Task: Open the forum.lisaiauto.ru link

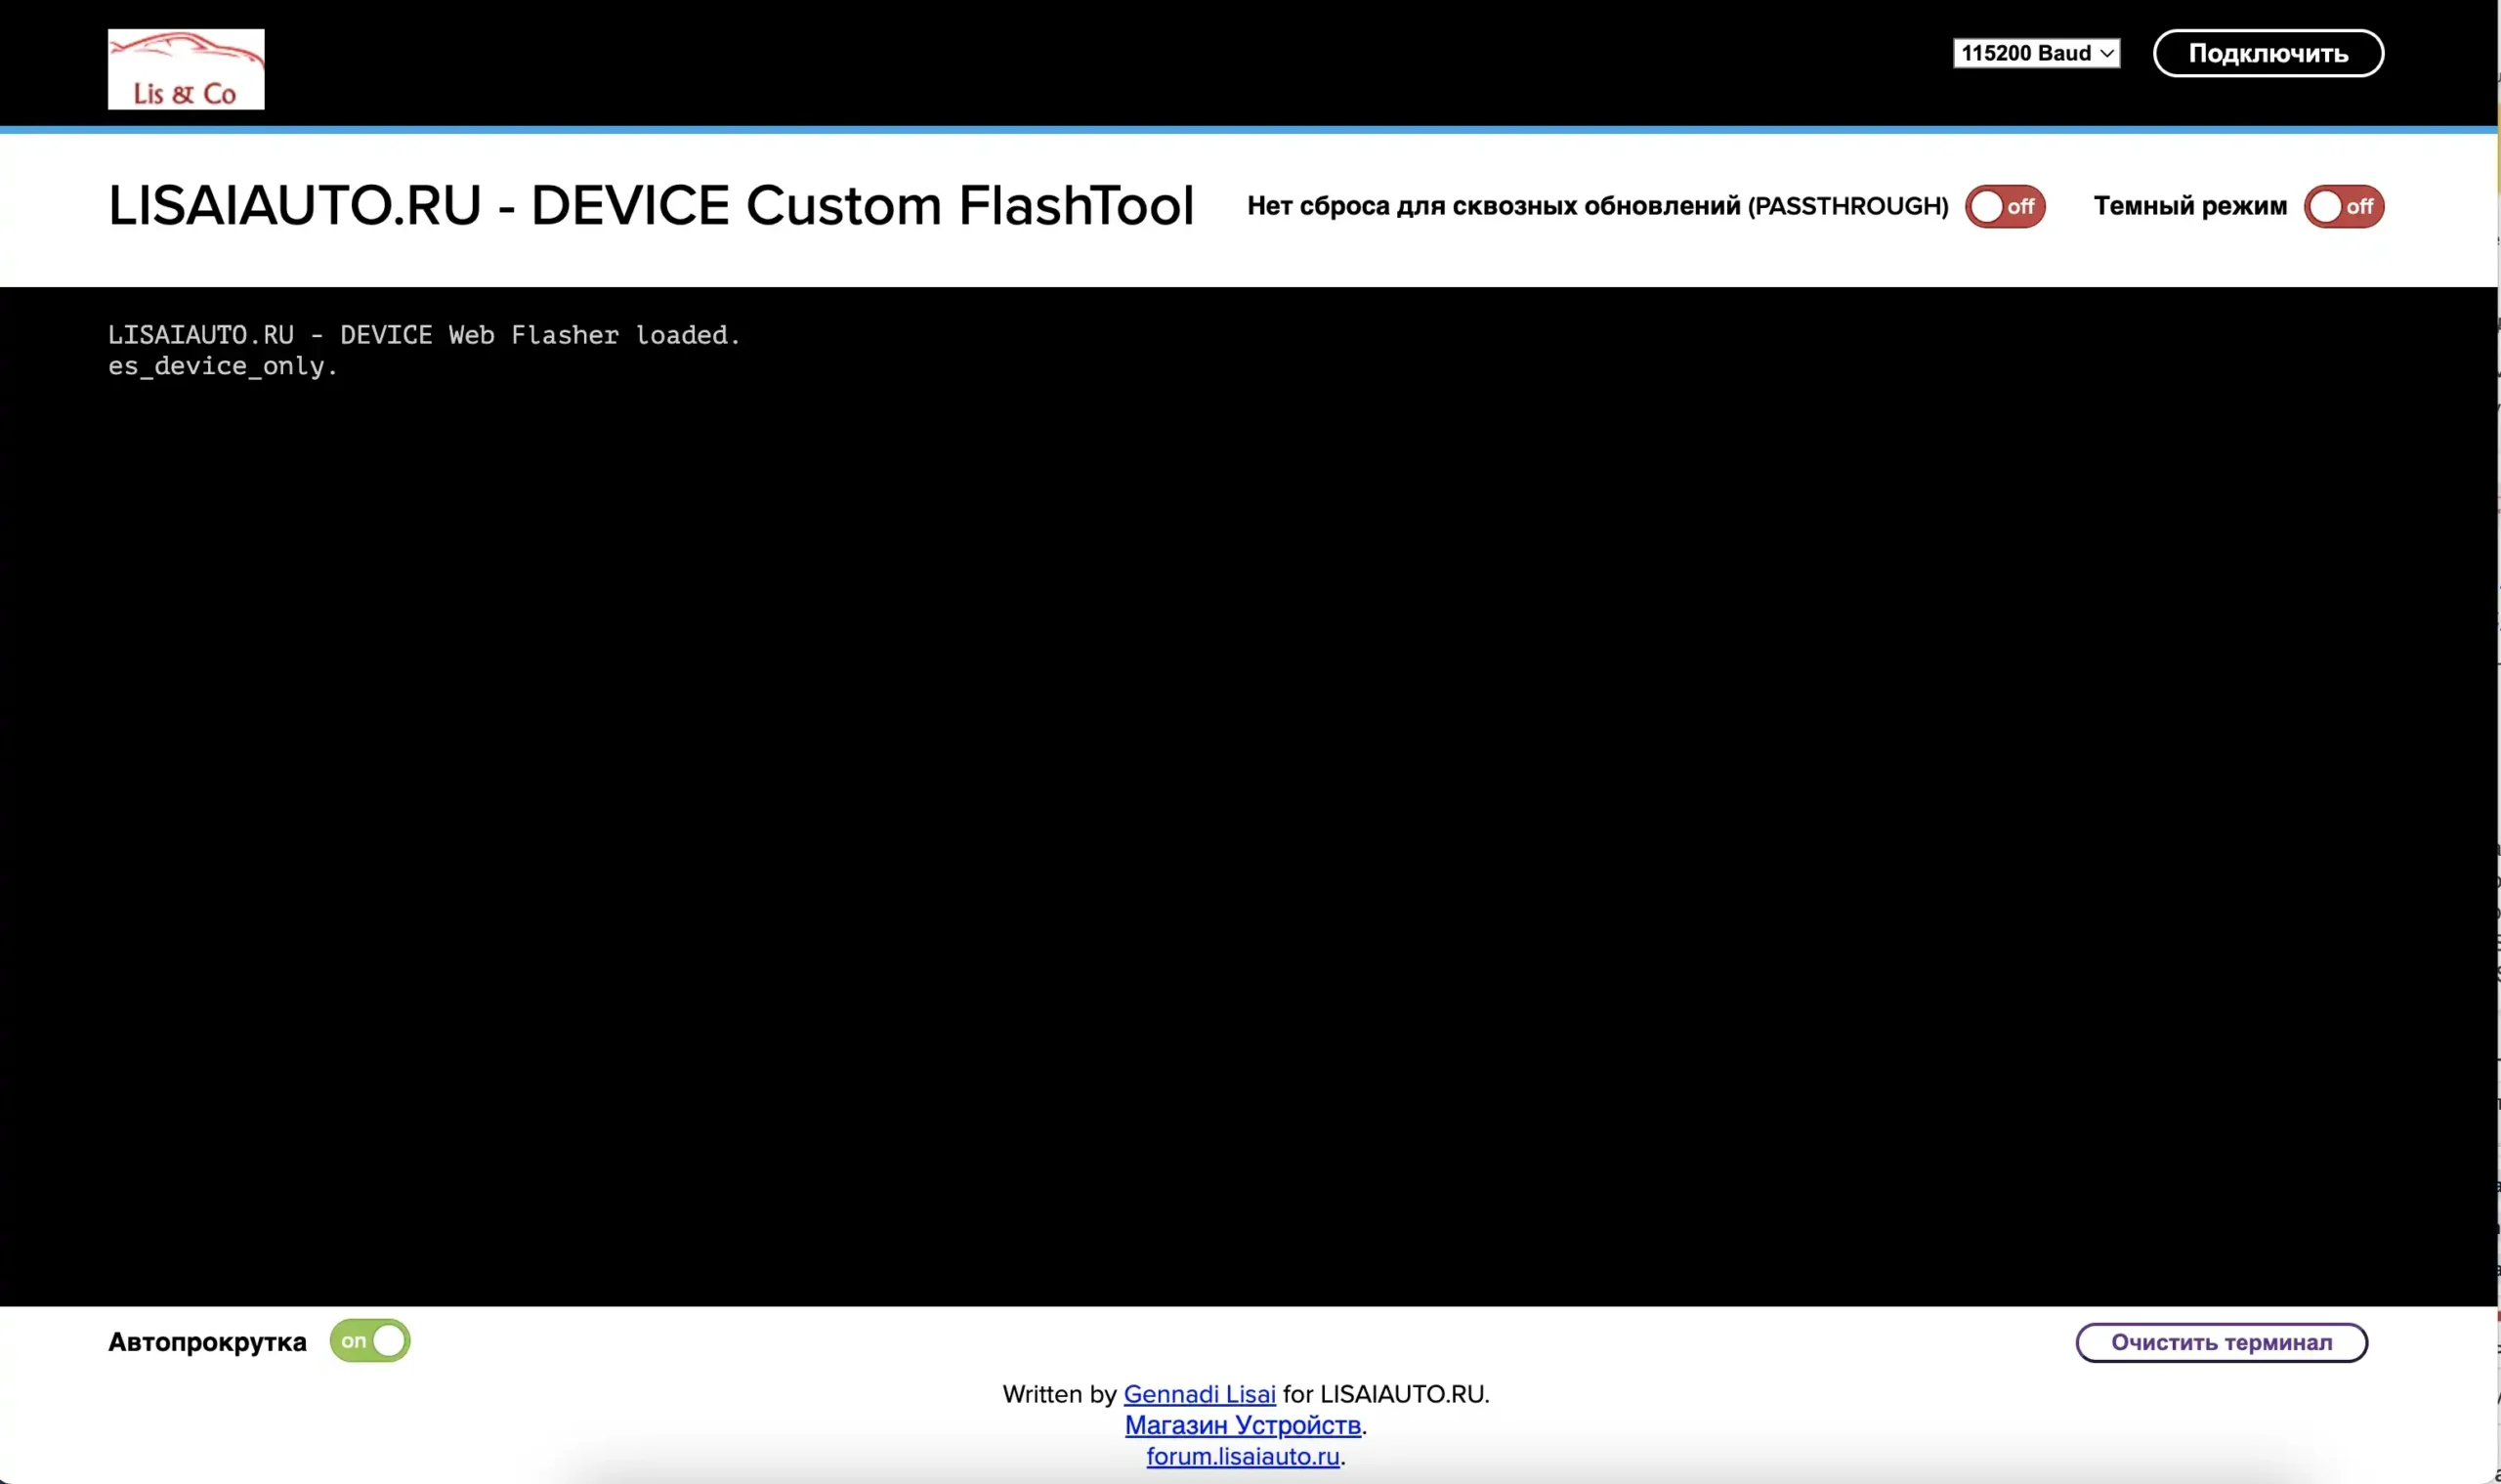Action: (x=1242, y=1456)
